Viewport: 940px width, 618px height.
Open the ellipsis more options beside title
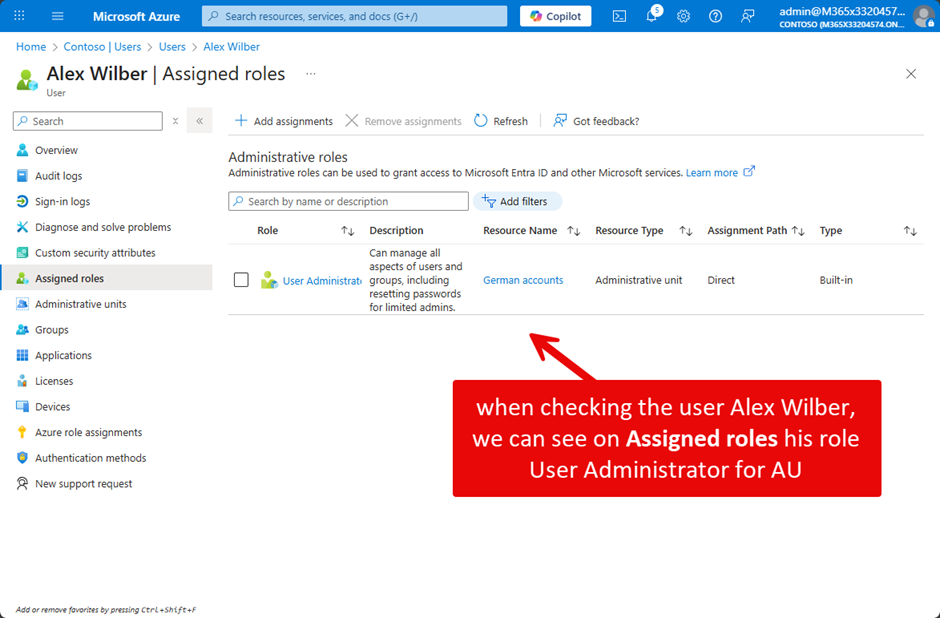(x=311, y=74)
